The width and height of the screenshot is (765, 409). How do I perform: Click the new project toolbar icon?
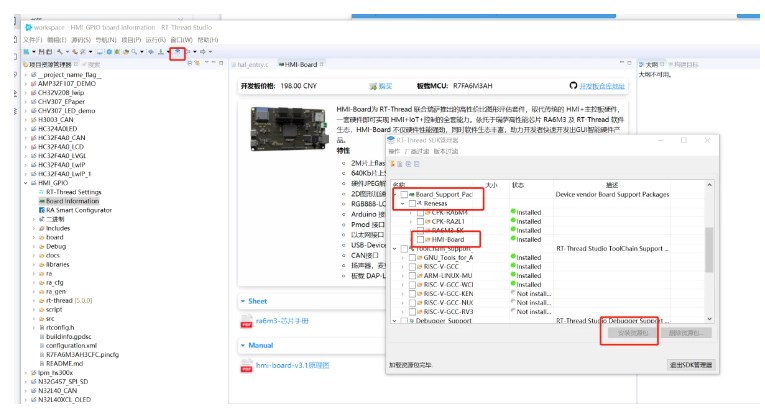[x=25, y=52]
